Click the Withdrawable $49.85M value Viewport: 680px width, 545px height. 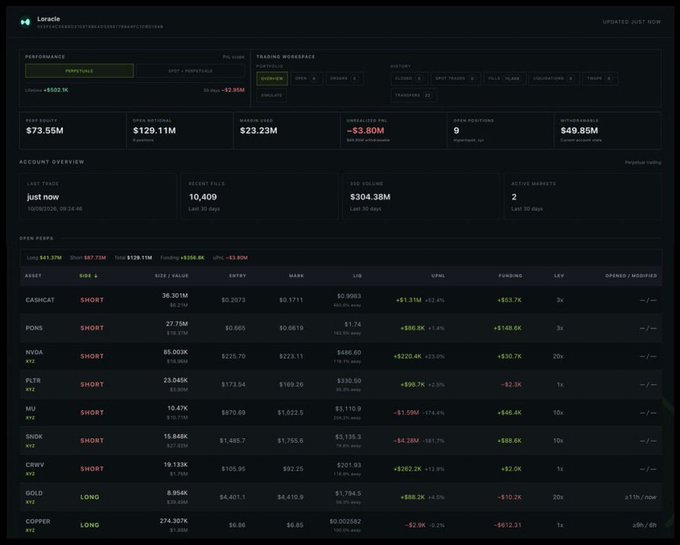579,131
